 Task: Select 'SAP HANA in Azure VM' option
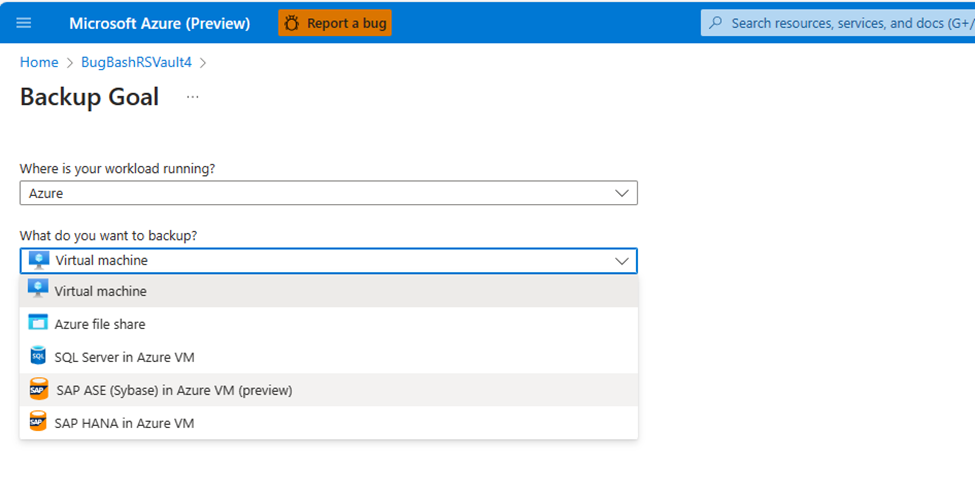(124, 423)
